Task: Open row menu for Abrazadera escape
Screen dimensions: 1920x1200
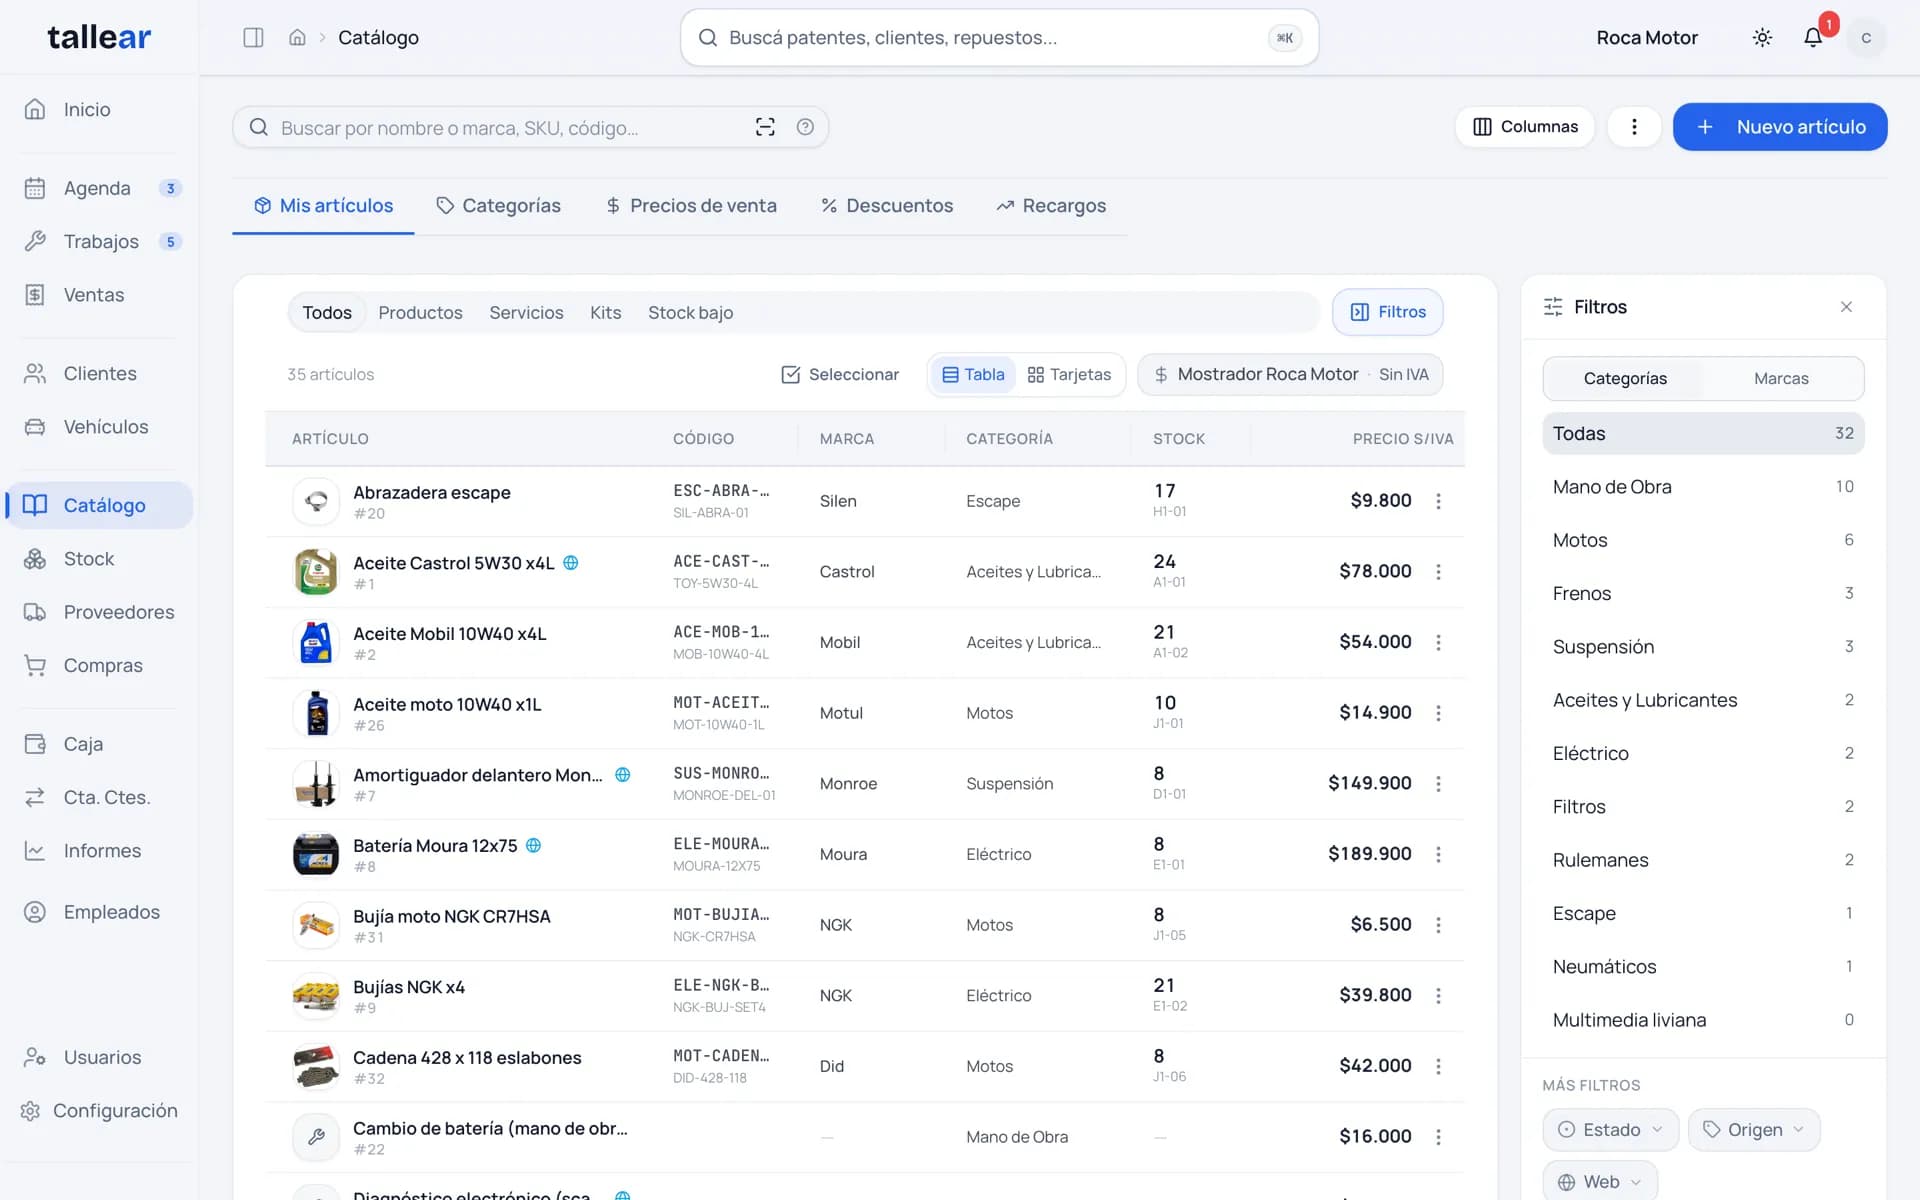Action: point(1438,501)
